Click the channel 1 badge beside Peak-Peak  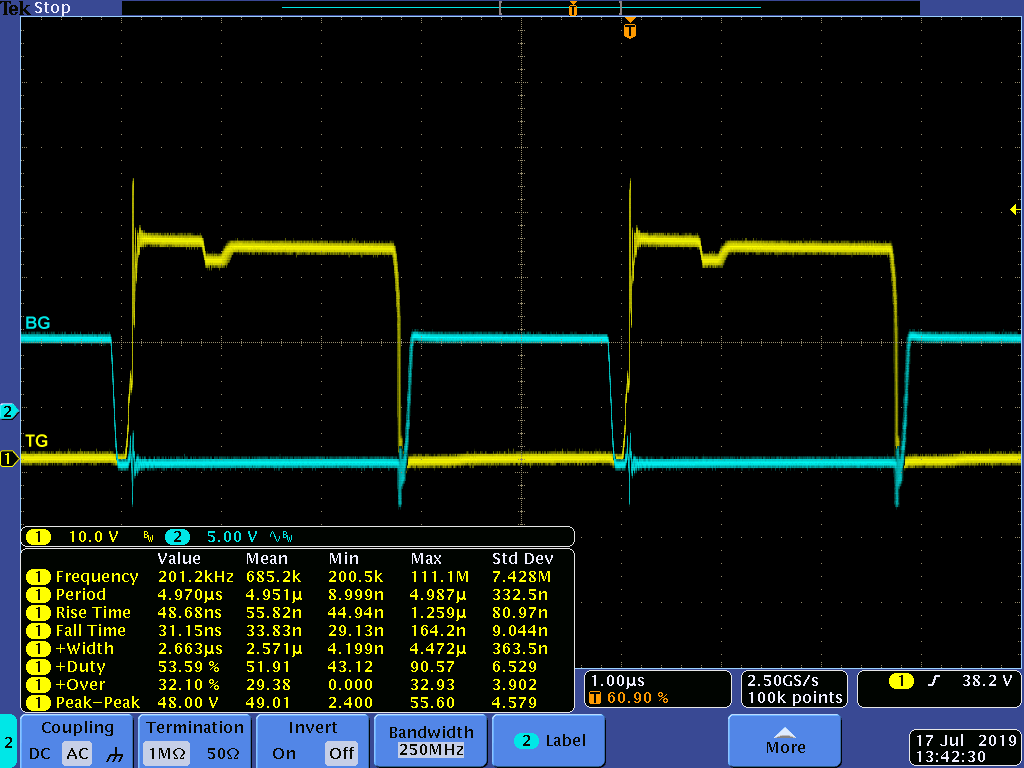tap(38, 703)
